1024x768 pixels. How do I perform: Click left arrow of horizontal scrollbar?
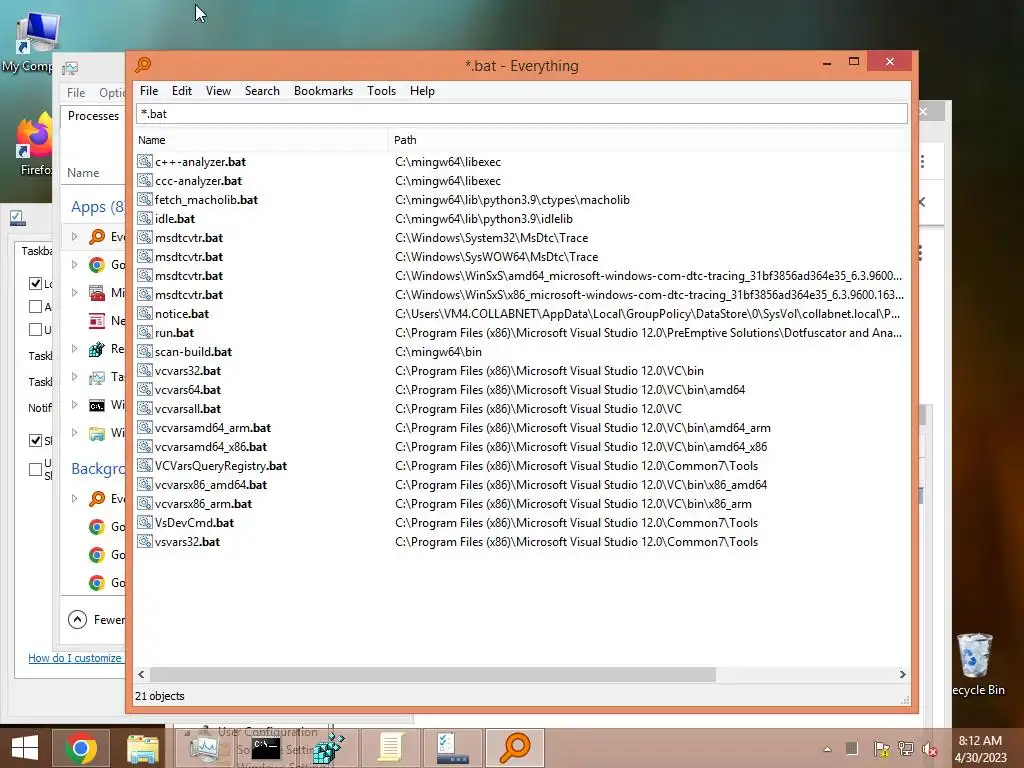pyautogui.click(x=141, y=674)
